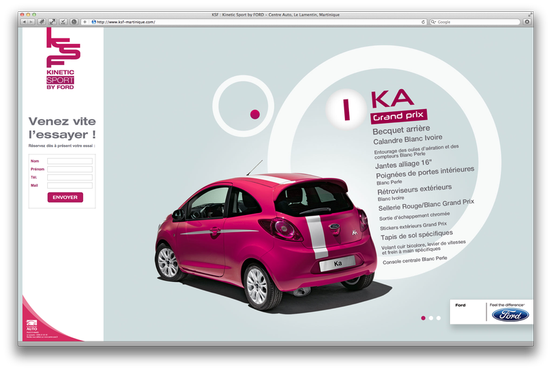Click the Tél. input field
This screenshot has height=369, width=550.
tap(70, 177)
